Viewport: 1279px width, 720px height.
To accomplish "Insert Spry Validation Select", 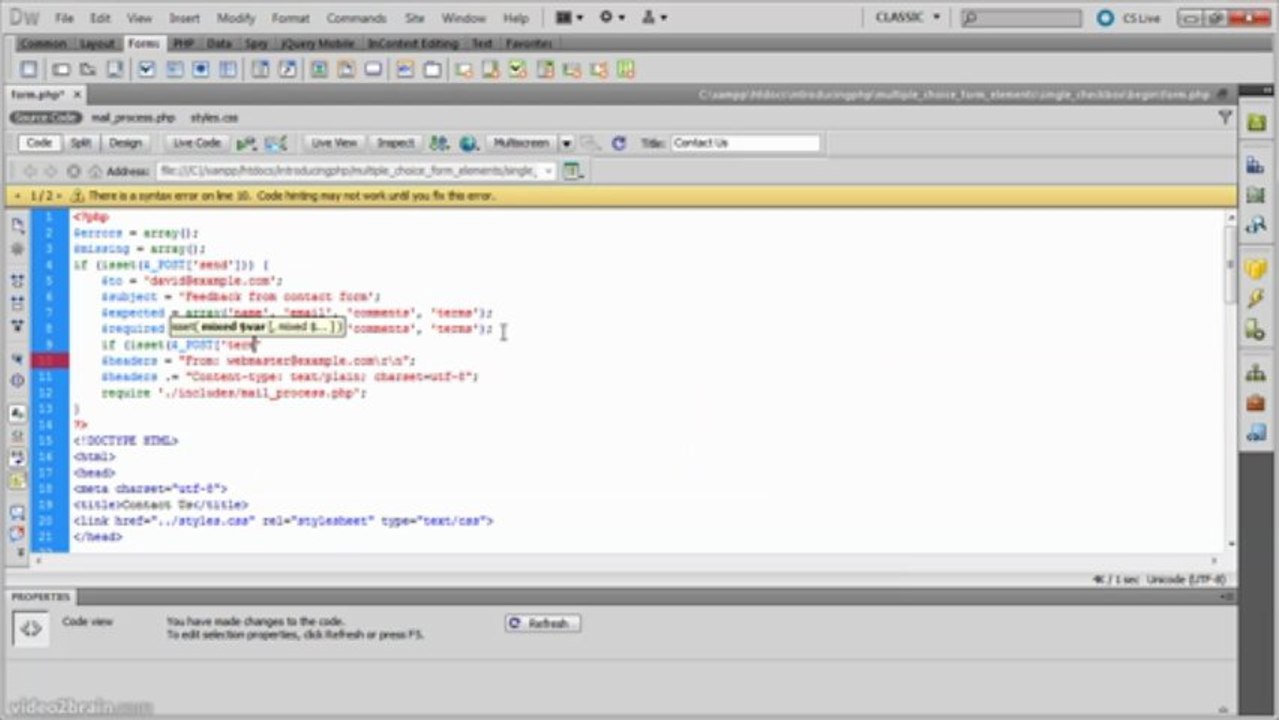I will pos(545,70).
